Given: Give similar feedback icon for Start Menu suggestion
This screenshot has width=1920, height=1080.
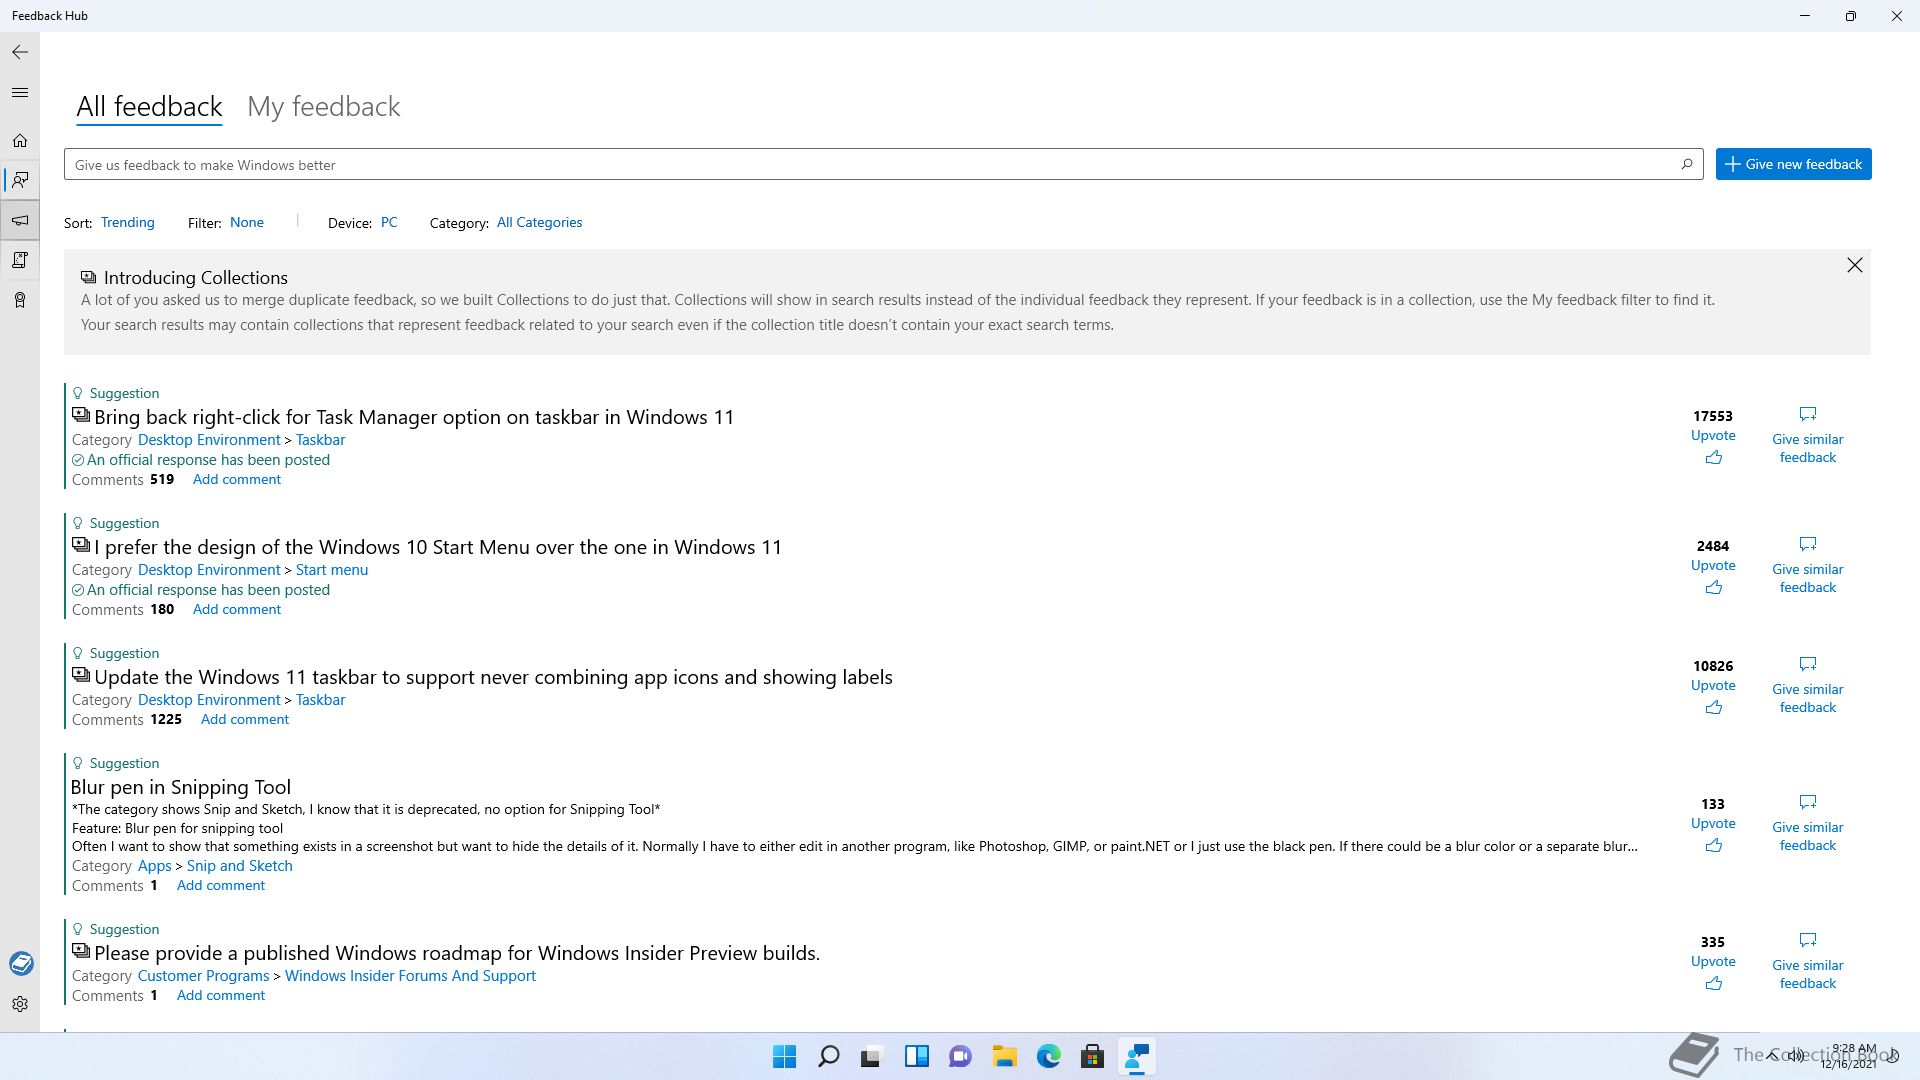Looking at the screenshot, I should tap(1808, 544).
